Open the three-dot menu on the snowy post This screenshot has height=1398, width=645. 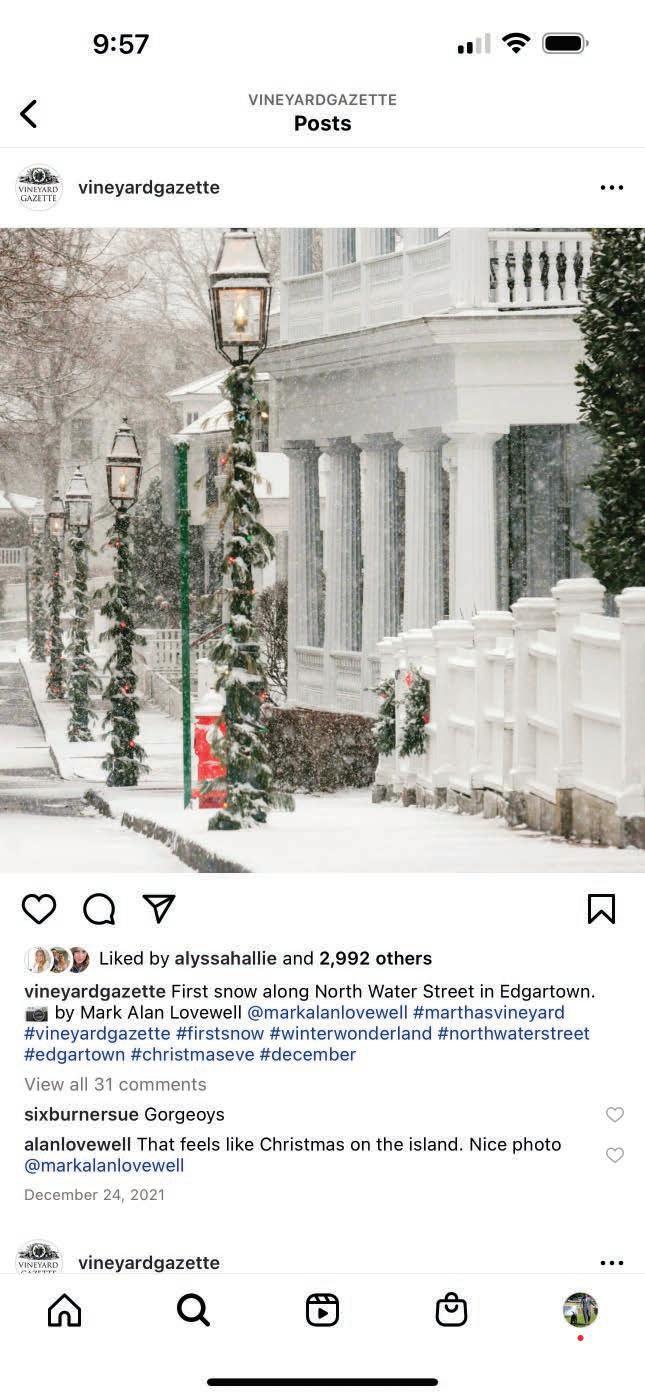tap(611, 187)
